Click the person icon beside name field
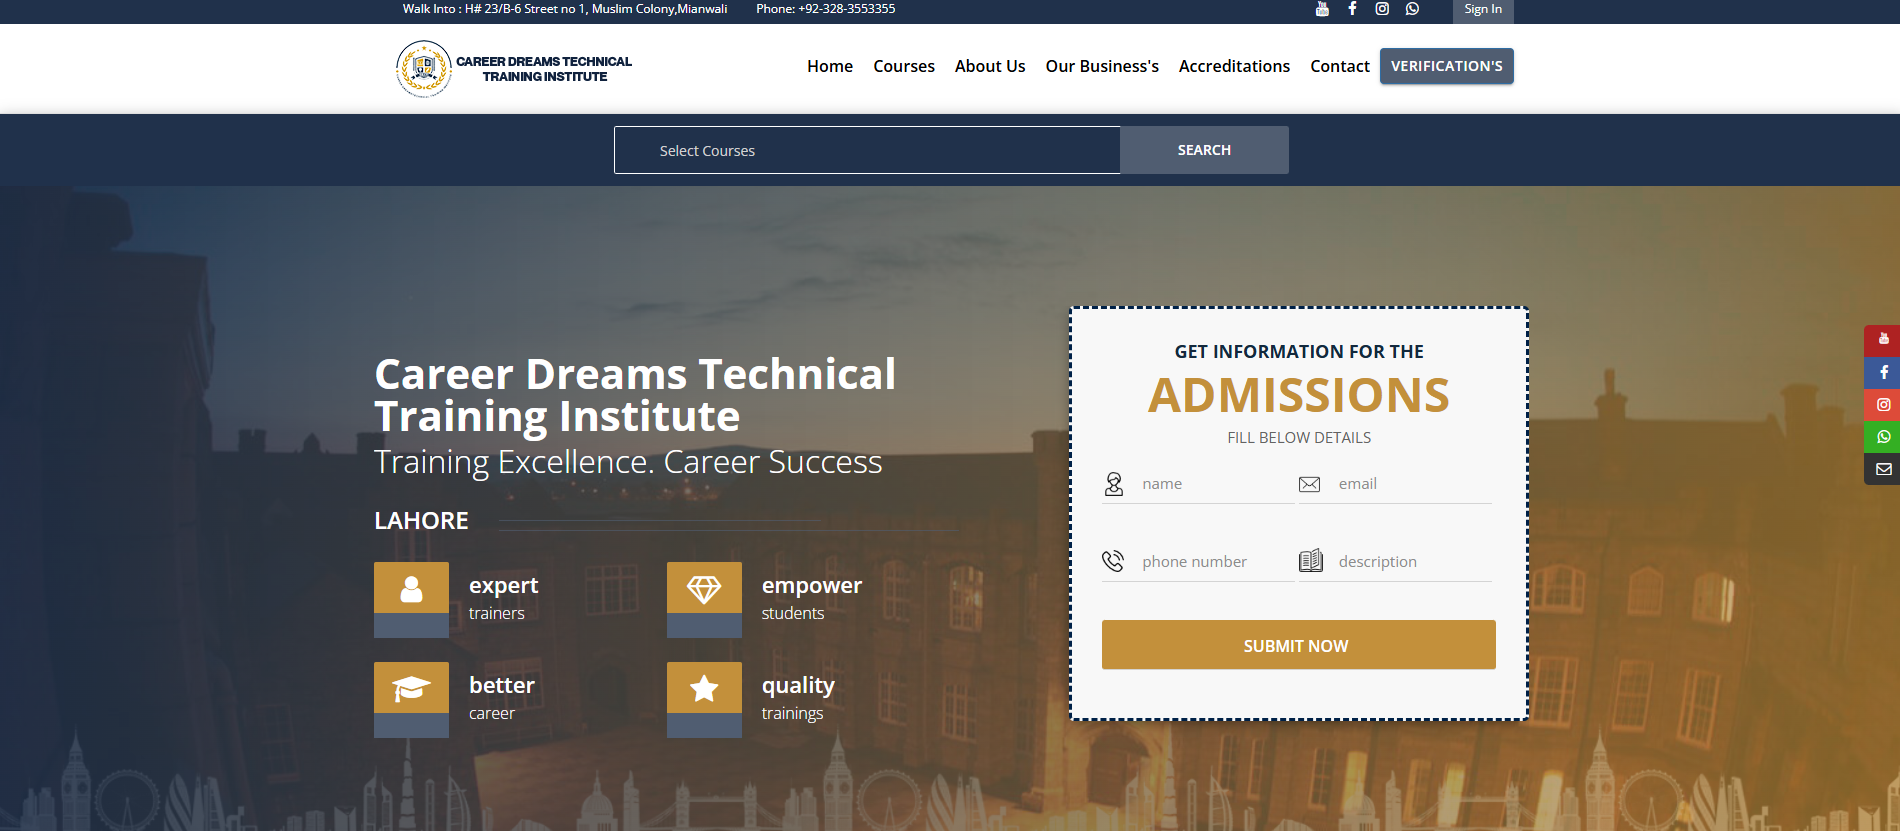 tap(1114, 484)
